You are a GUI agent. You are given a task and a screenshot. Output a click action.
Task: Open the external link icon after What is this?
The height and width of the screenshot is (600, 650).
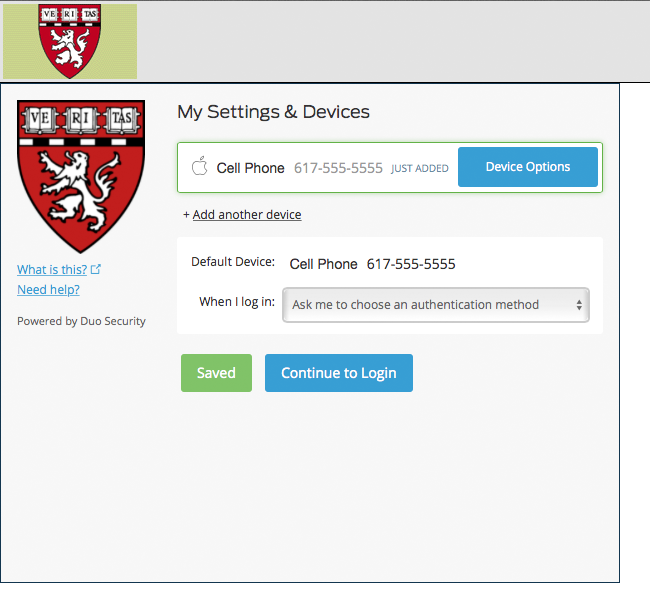point(96,269)
